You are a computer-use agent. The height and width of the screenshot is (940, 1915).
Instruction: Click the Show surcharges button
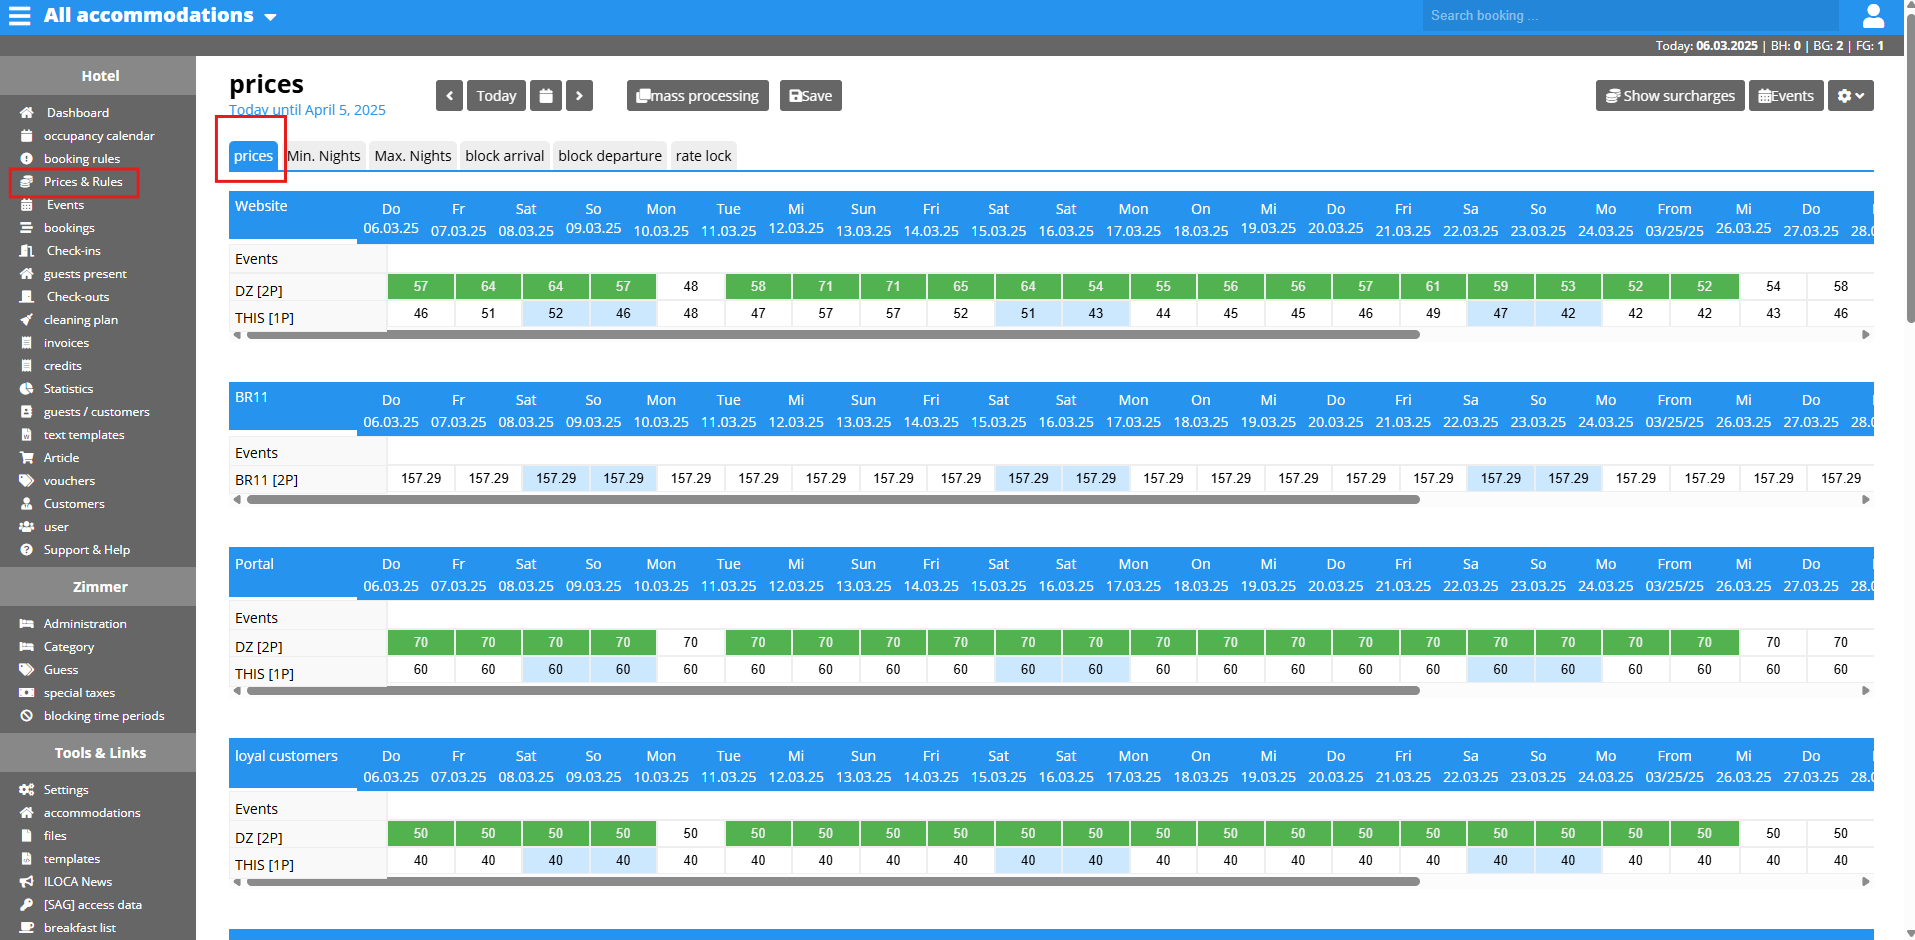pos(1670,96)
